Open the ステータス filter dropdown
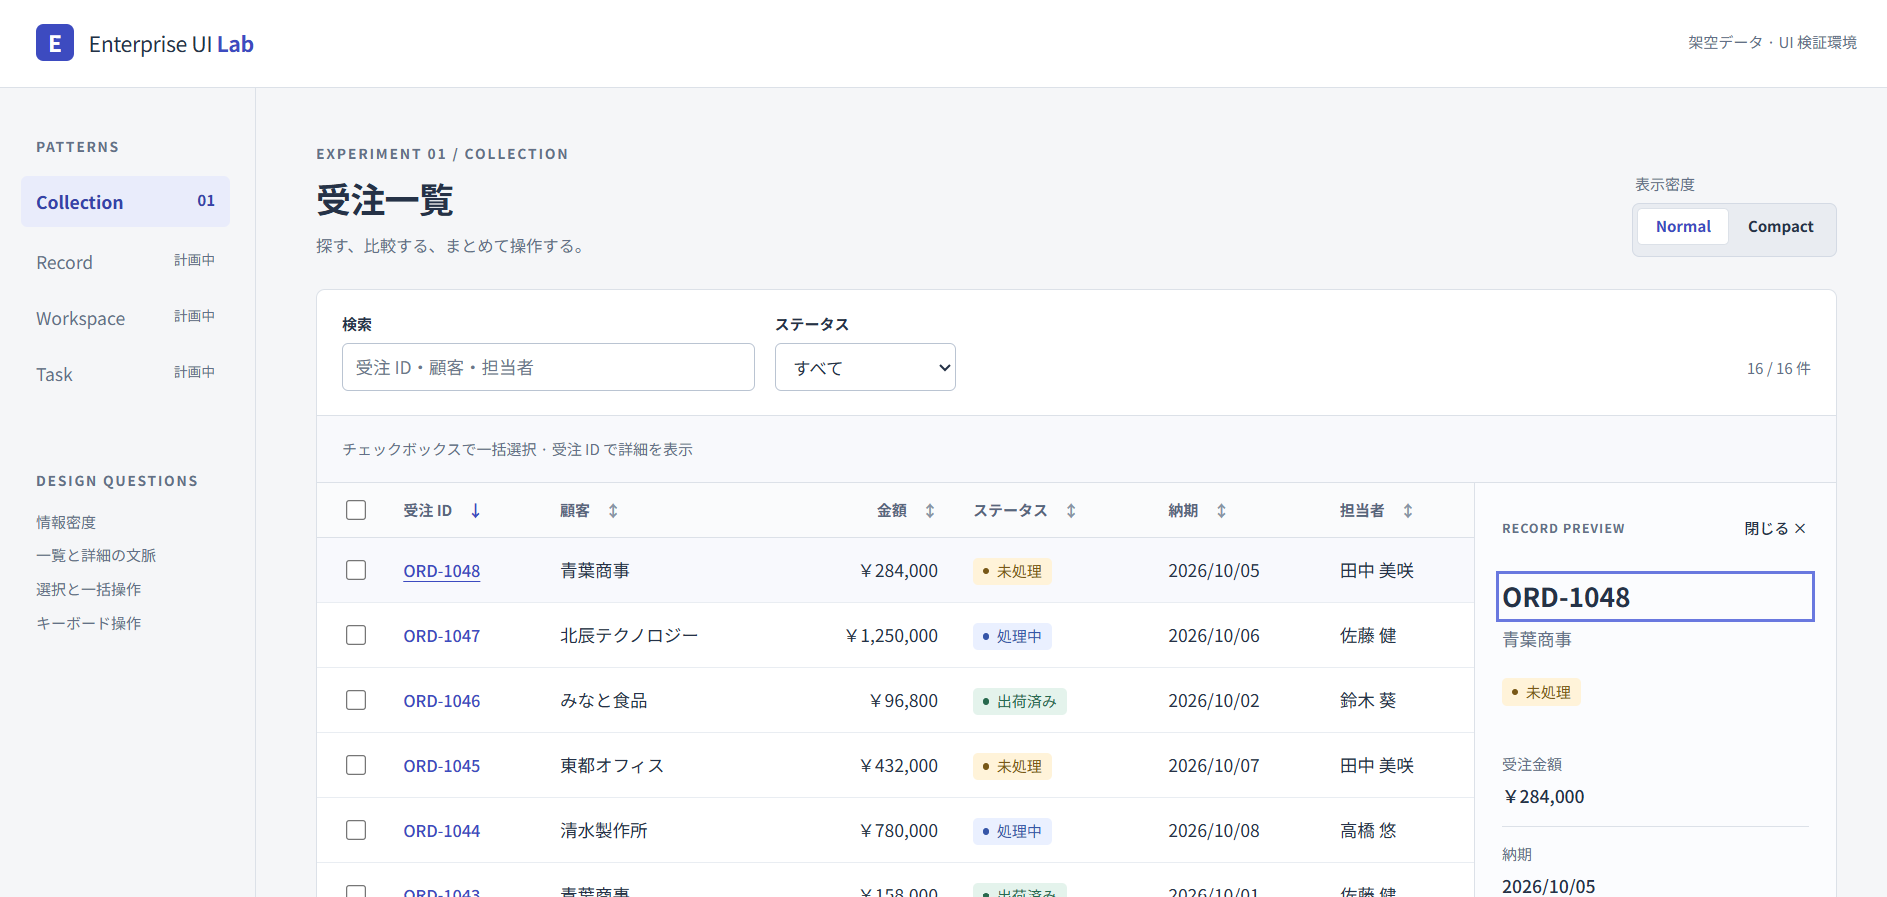 click(x=865, y=367)
